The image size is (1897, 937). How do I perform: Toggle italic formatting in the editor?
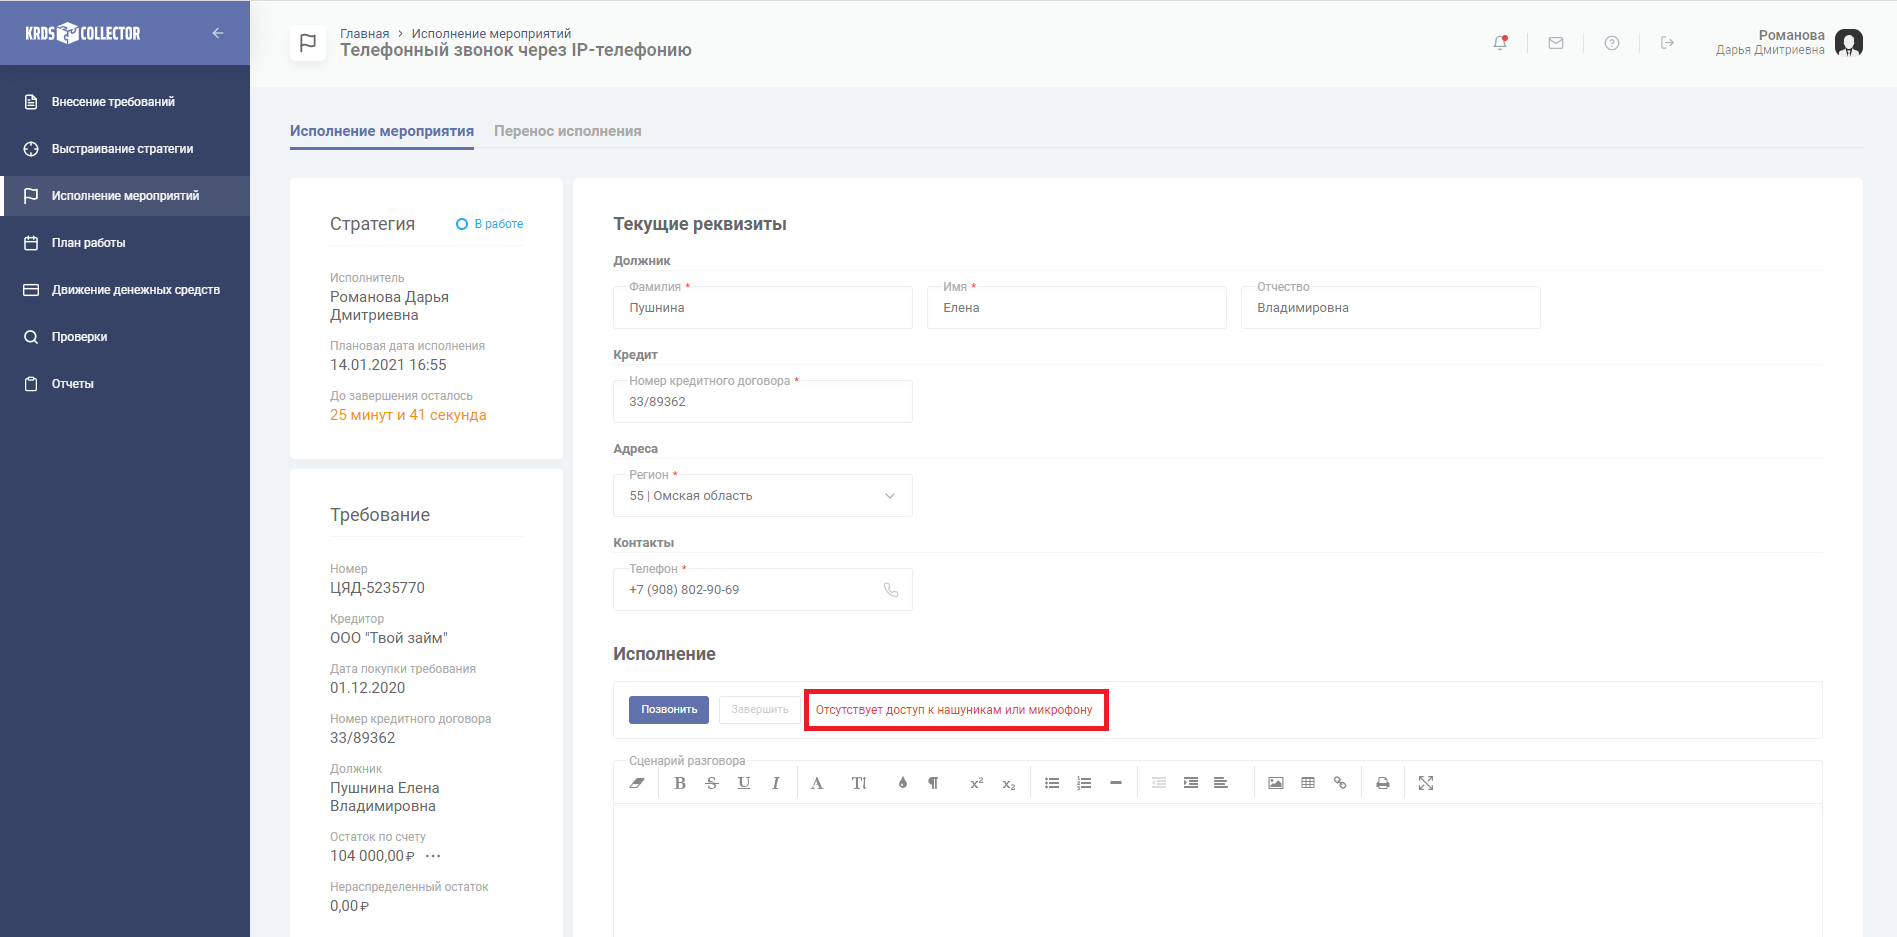pos(775,783)
